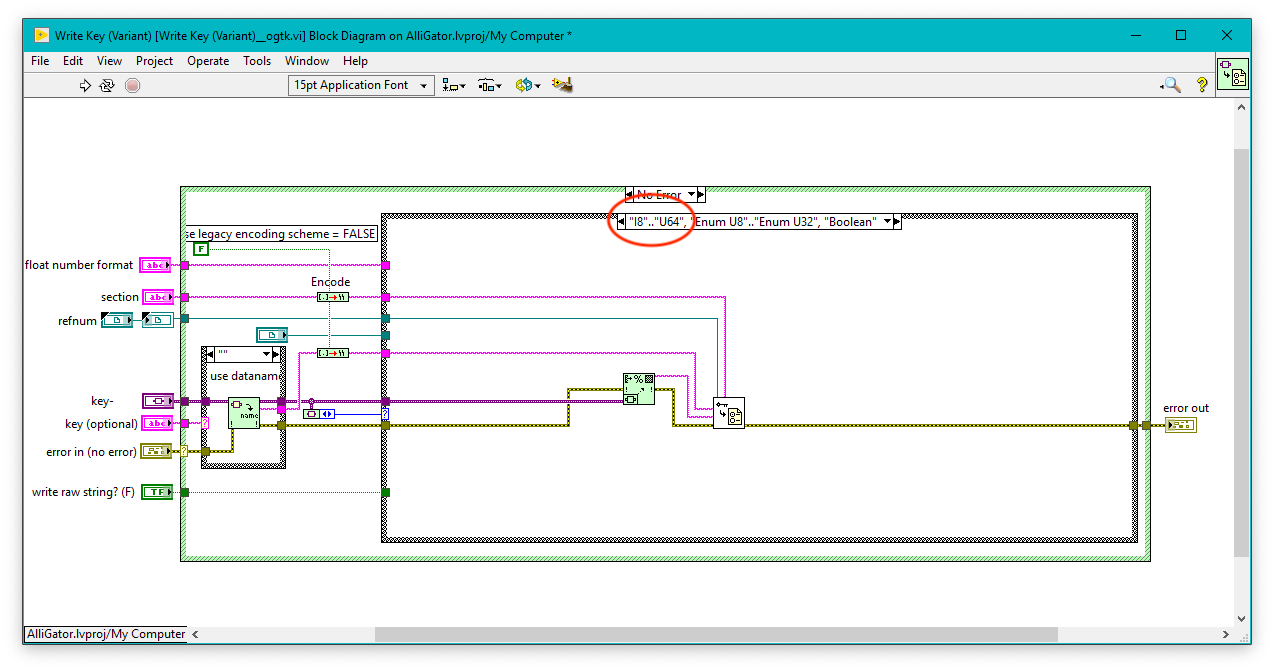Click the Run Continuously icon

coord(108,85)
